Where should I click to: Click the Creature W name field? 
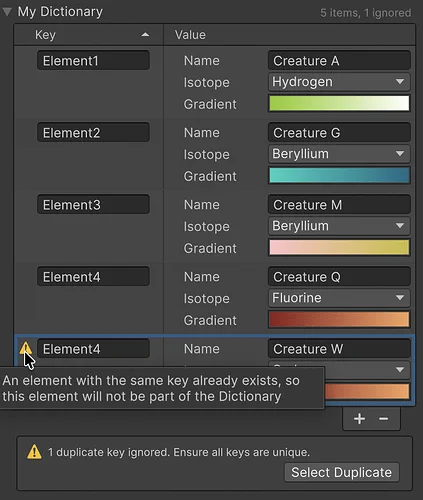coord(339,349)
